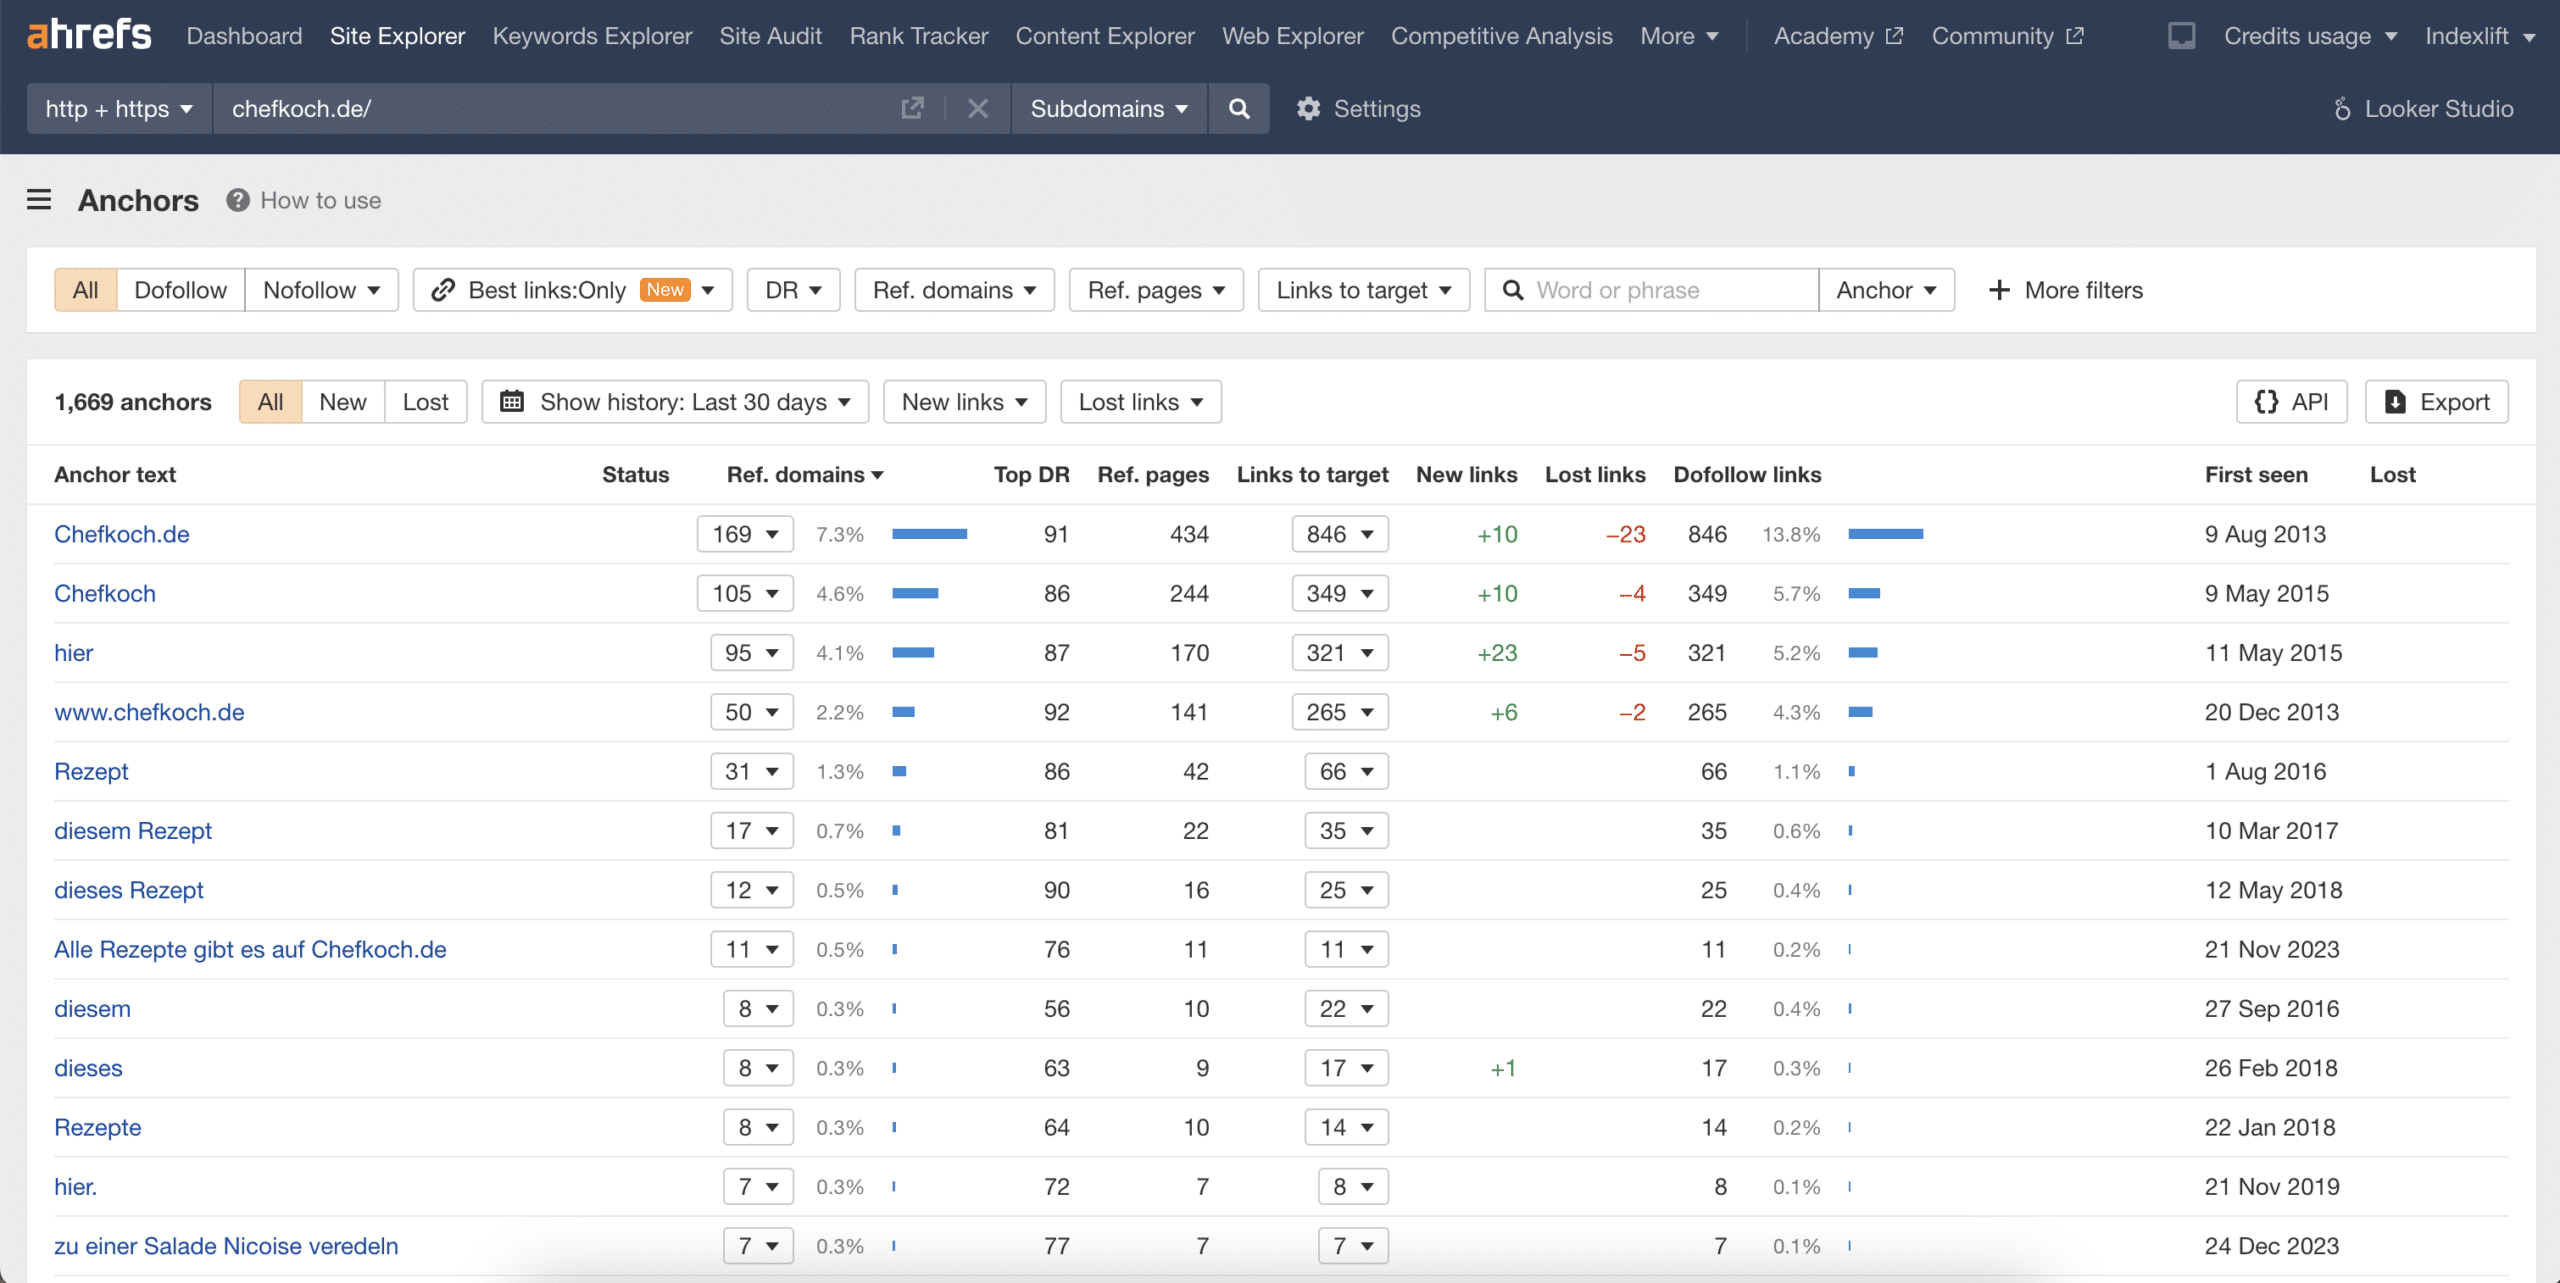Open Content Explorer
This screenshot has height=1283, width=2560.
[x=1105, y=36]
